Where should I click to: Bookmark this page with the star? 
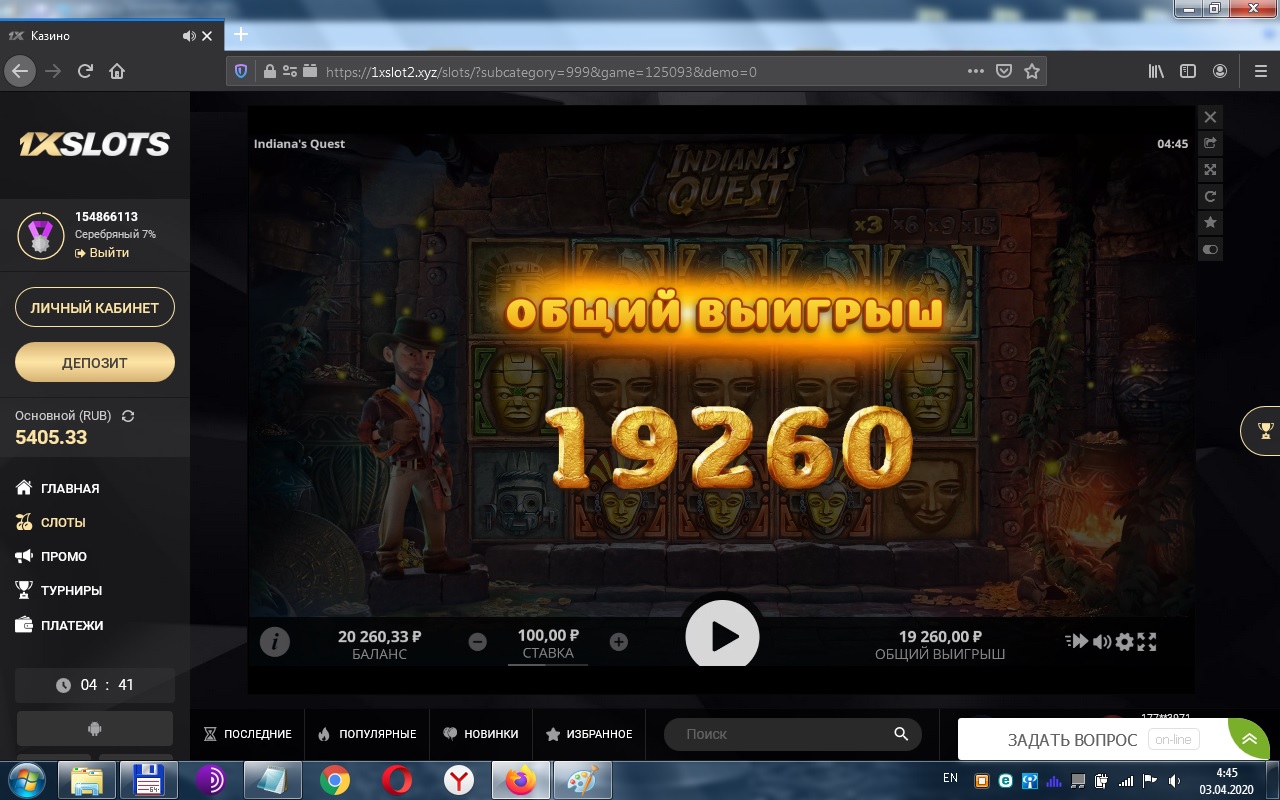click(x=1032, y=71)
